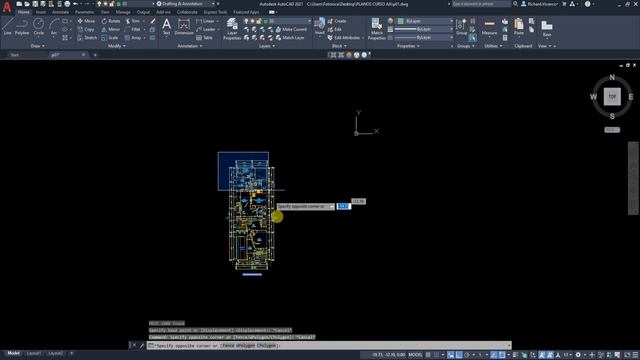Click Match Layer button

tap(290, 38)
